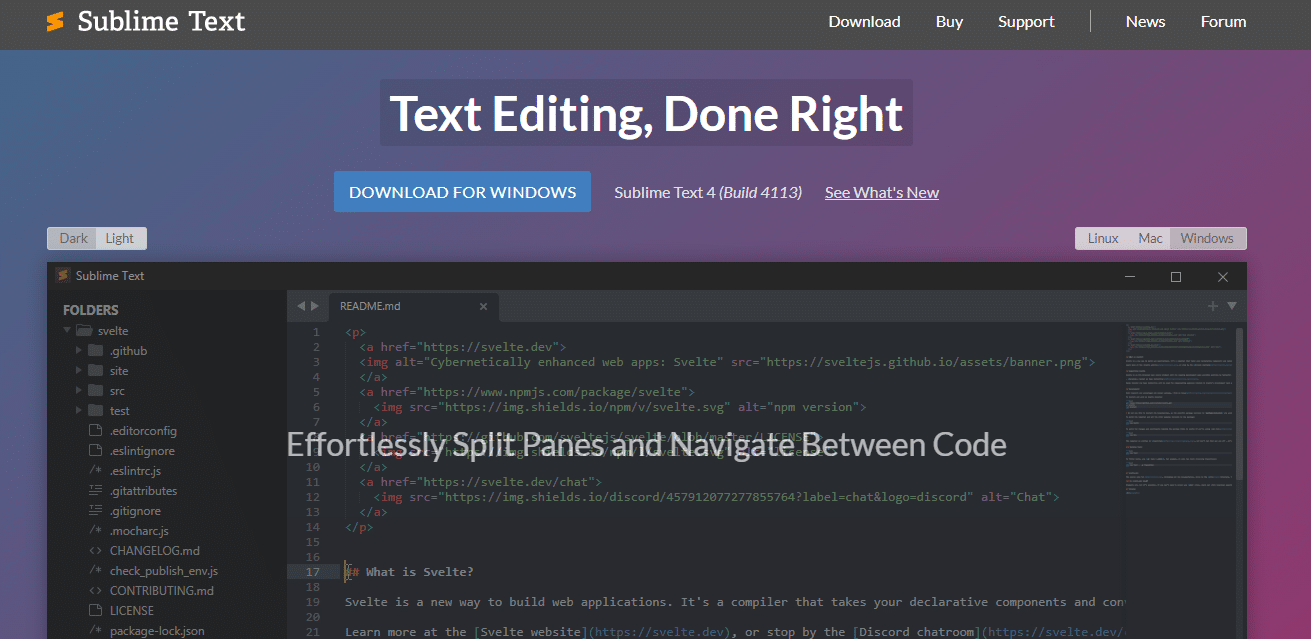1311x639 pixels.
Task: Click the FOLDERS sidebar heading
Action: tap(91, 310)
